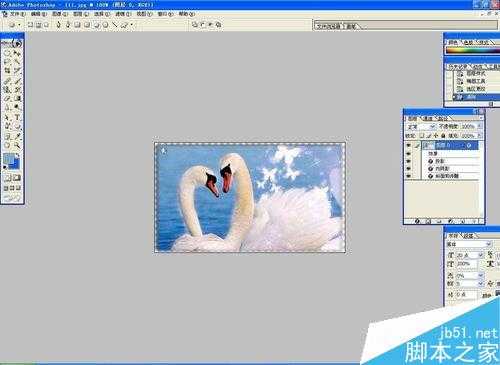Screen dimensions: 500x365
Task: Choose the Ellipse shape in options bar
Action: pos(97,24)
